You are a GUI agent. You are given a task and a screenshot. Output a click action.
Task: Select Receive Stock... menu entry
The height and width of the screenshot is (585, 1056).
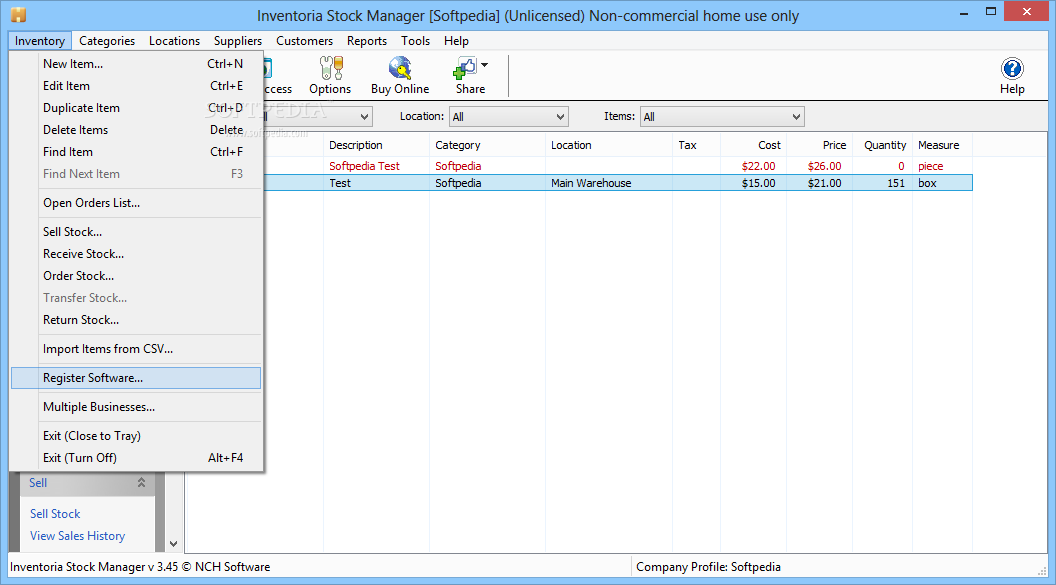136,254
